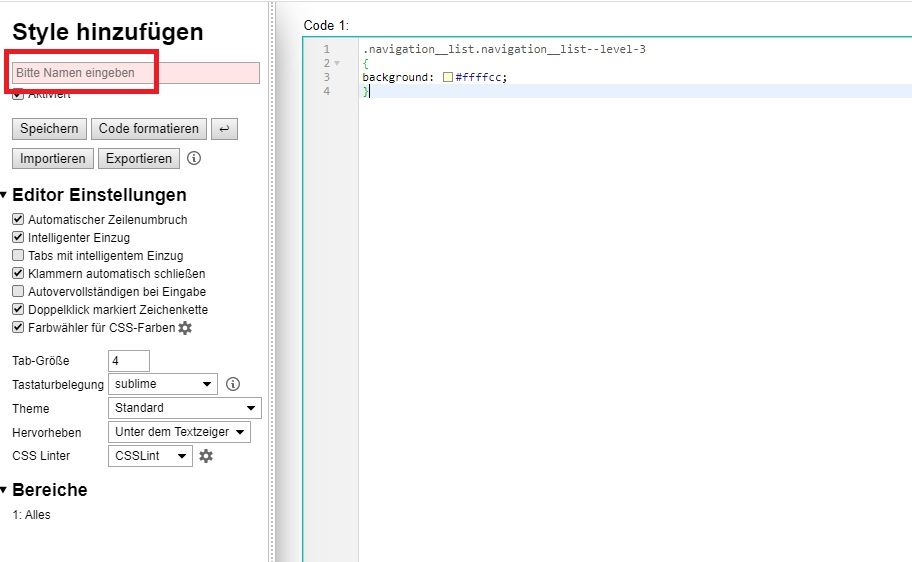Open the Hervorheben dropdown
Screen dimensions: 912x562
point(178,432)
